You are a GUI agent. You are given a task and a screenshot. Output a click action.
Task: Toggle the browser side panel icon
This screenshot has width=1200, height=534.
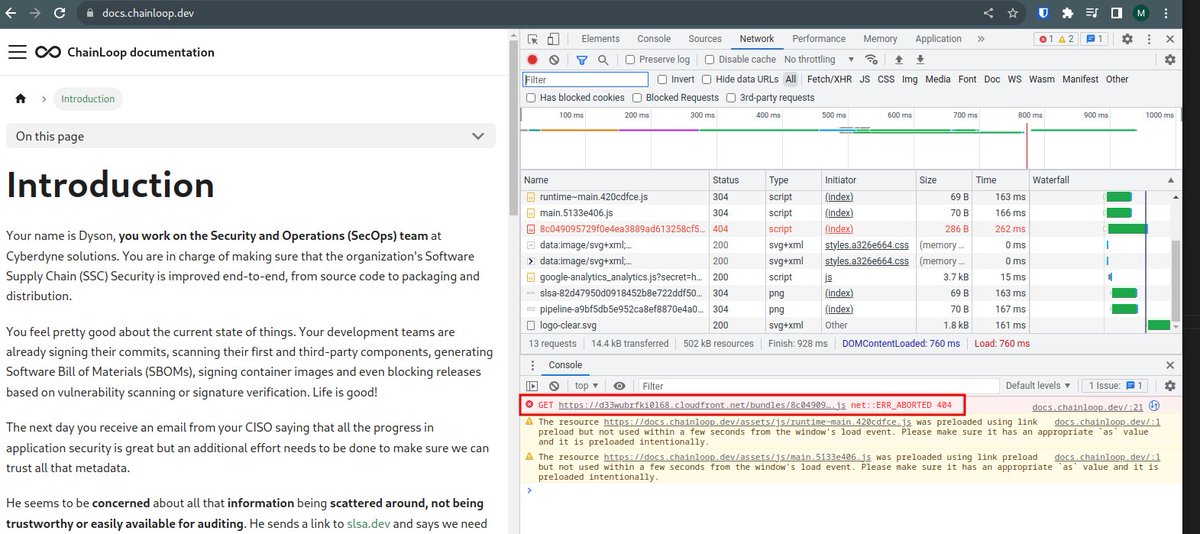coord(1116,14)
